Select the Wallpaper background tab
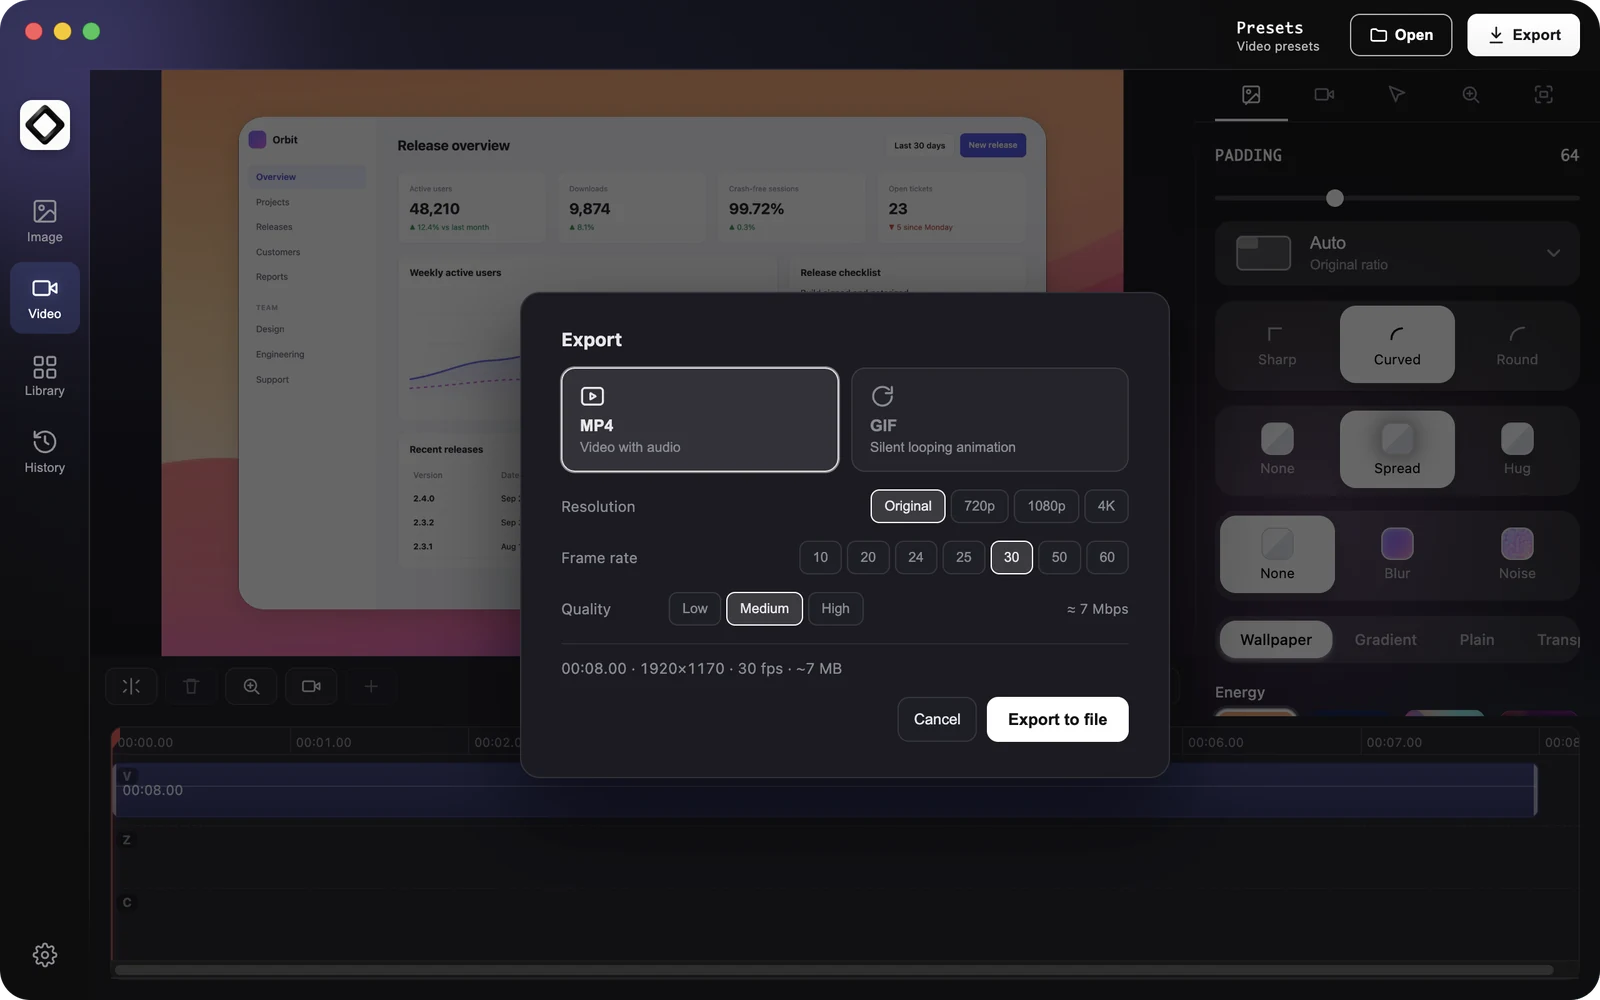The image size is (1600, 1000). (x=1276, y=640)
